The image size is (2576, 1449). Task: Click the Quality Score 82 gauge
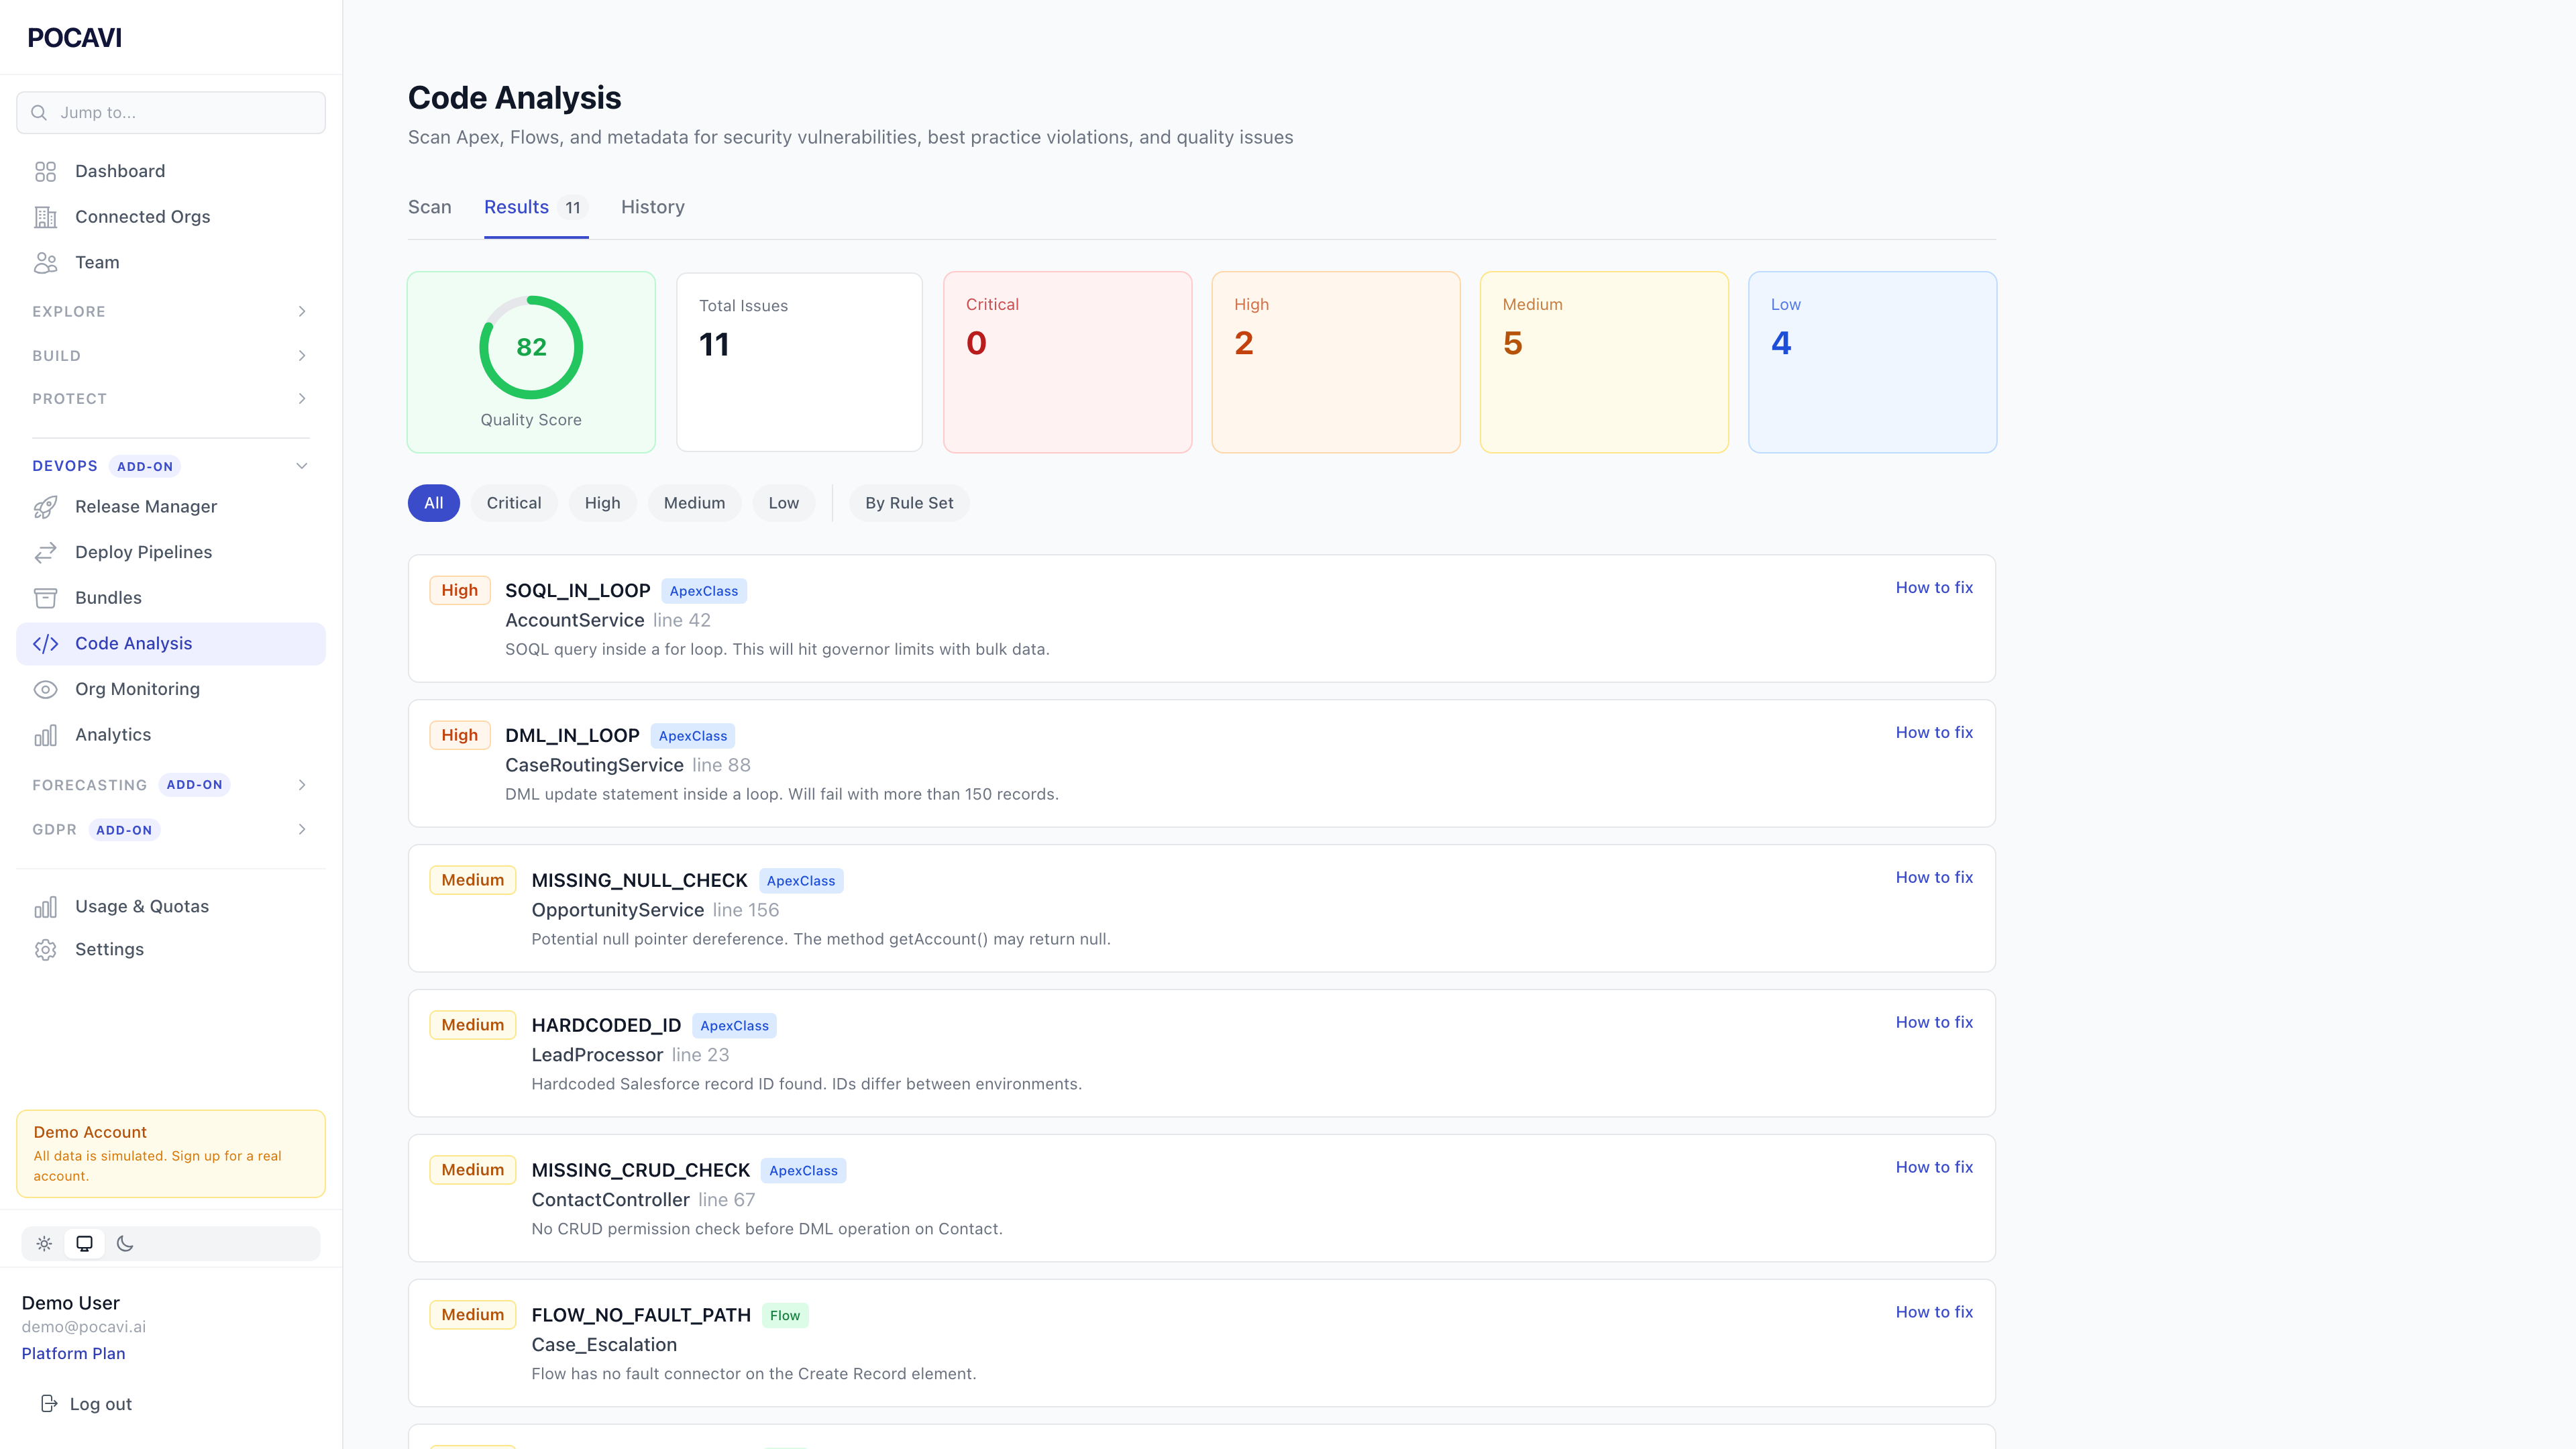point(531,347)
